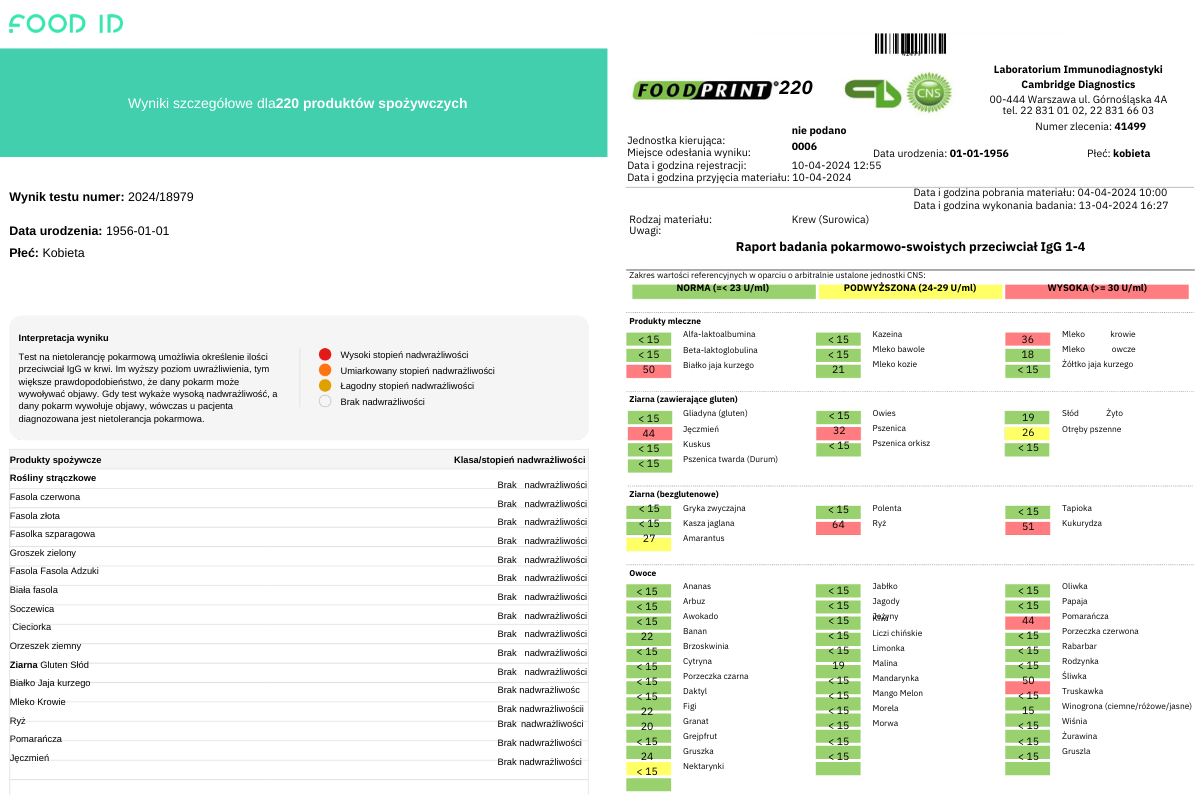This screenshot has width=1200, height=800.
Task: Click the yellow mild sensitivity legend dot
Action: click(325, 385)
